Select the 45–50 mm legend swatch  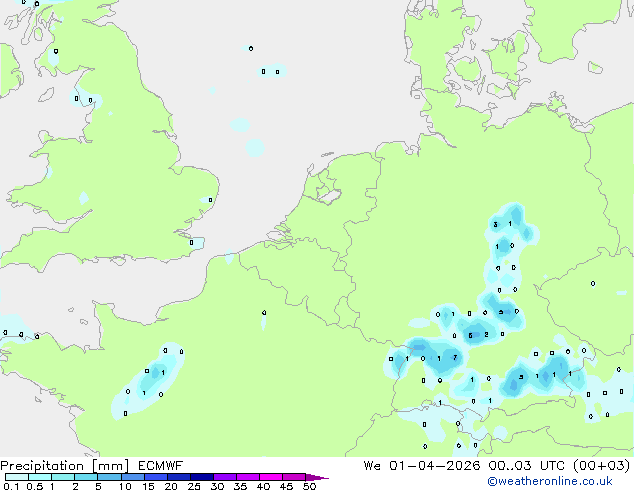(x=294, y=477)
